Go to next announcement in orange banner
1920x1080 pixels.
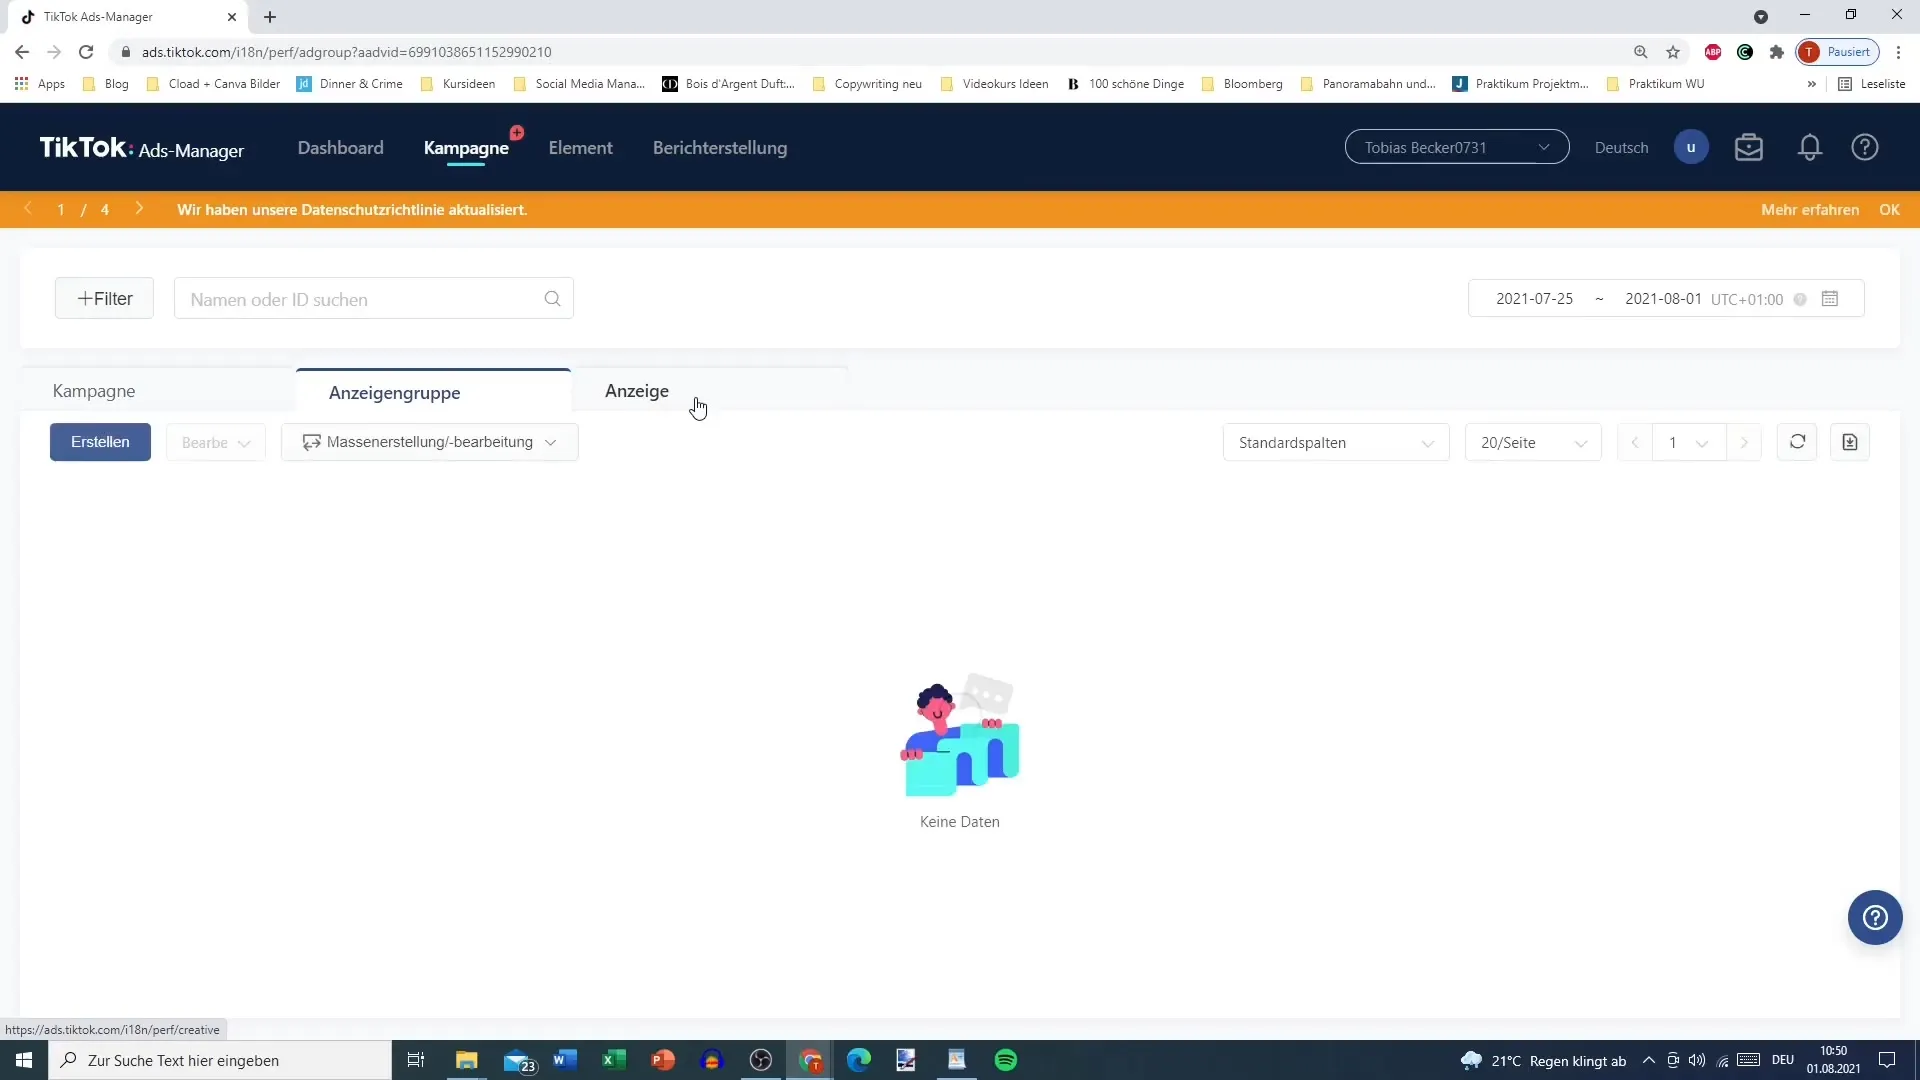[139, 209]
